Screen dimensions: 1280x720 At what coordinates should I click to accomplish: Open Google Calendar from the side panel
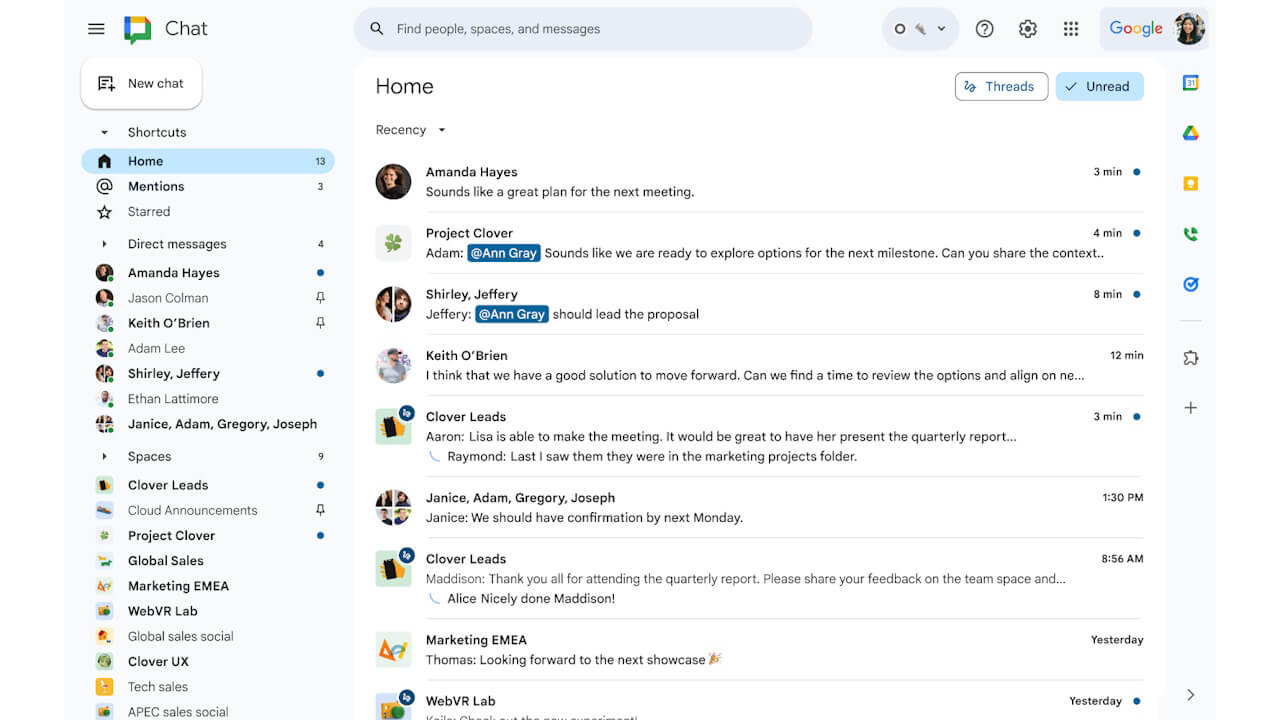(1190, 83)
